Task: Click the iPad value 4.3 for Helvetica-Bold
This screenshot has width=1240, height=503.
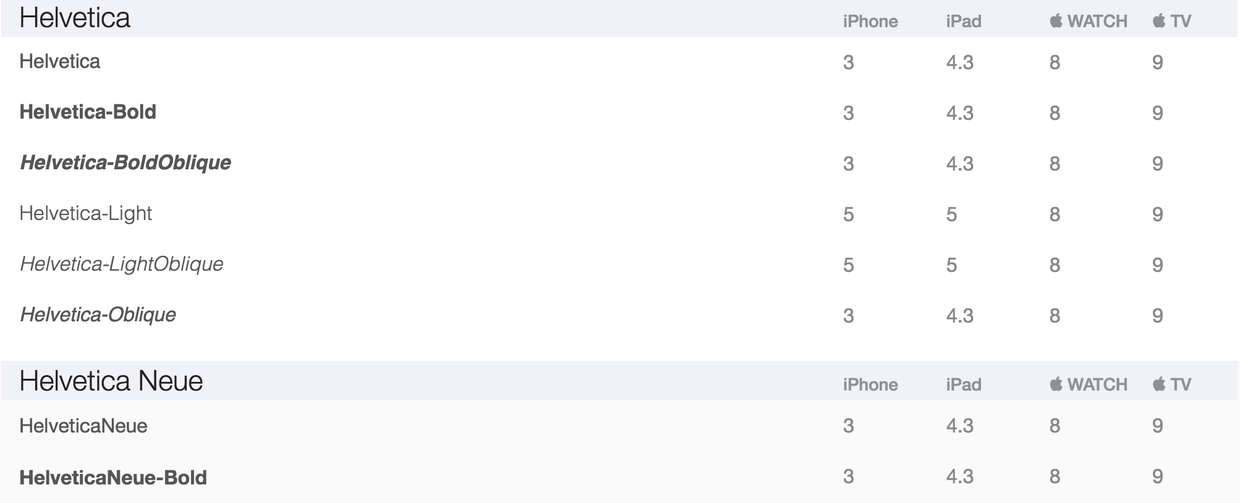Action: click(x=959, y=113)
